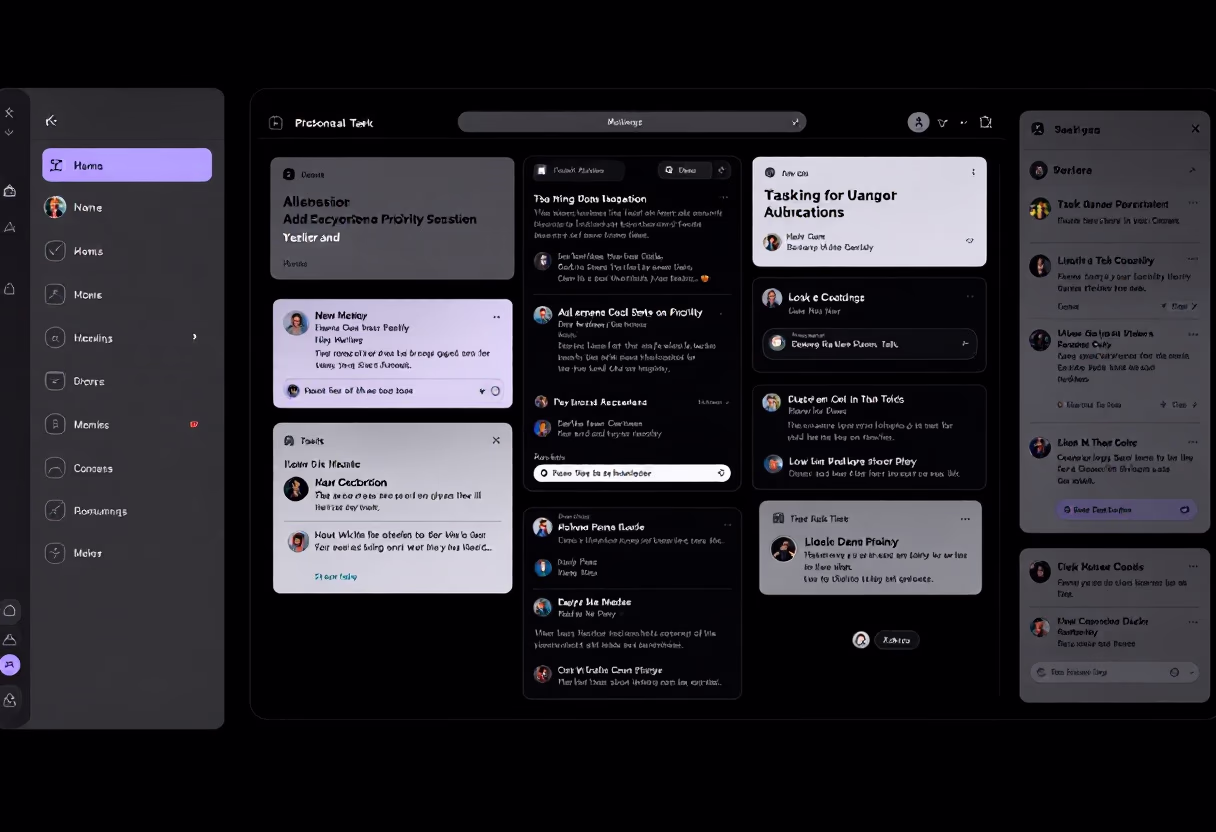Open the 'Dusten Cel in Tha Tolds' entry
Viewport: 1216px width, 832px height.
868,417
